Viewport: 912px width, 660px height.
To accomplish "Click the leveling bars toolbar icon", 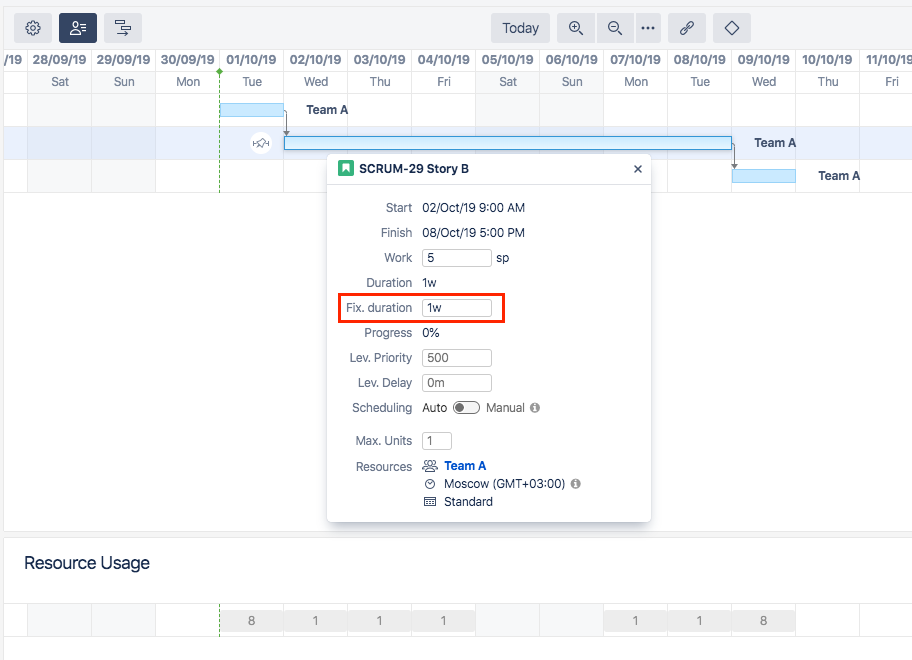I will click(123, 28).
